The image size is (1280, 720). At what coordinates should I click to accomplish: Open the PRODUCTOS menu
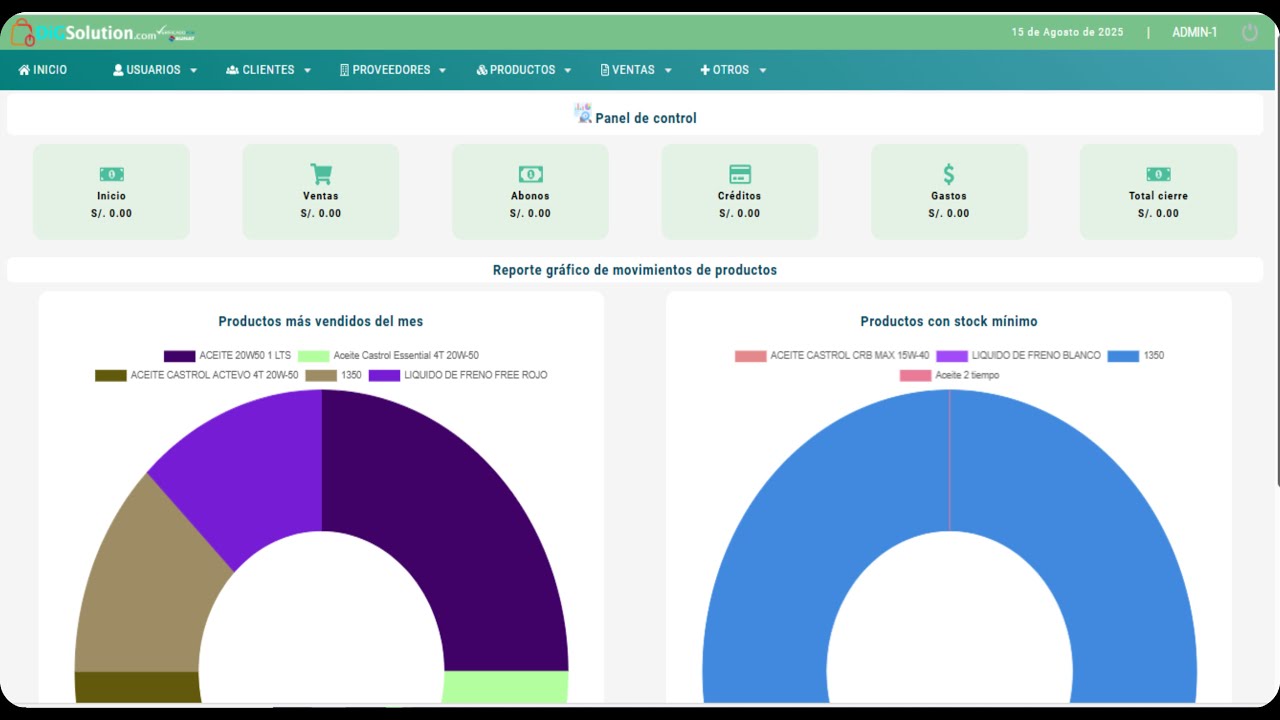pos(524,70)
